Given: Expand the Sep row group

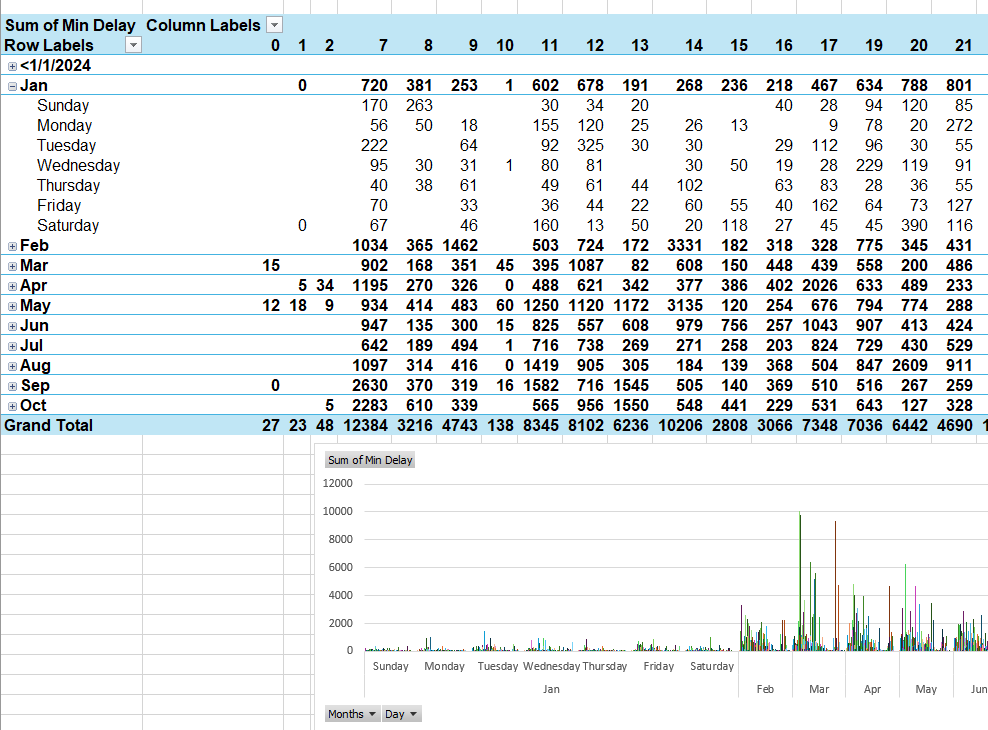Looking at the screenshot, I should [x=12, y=386].
